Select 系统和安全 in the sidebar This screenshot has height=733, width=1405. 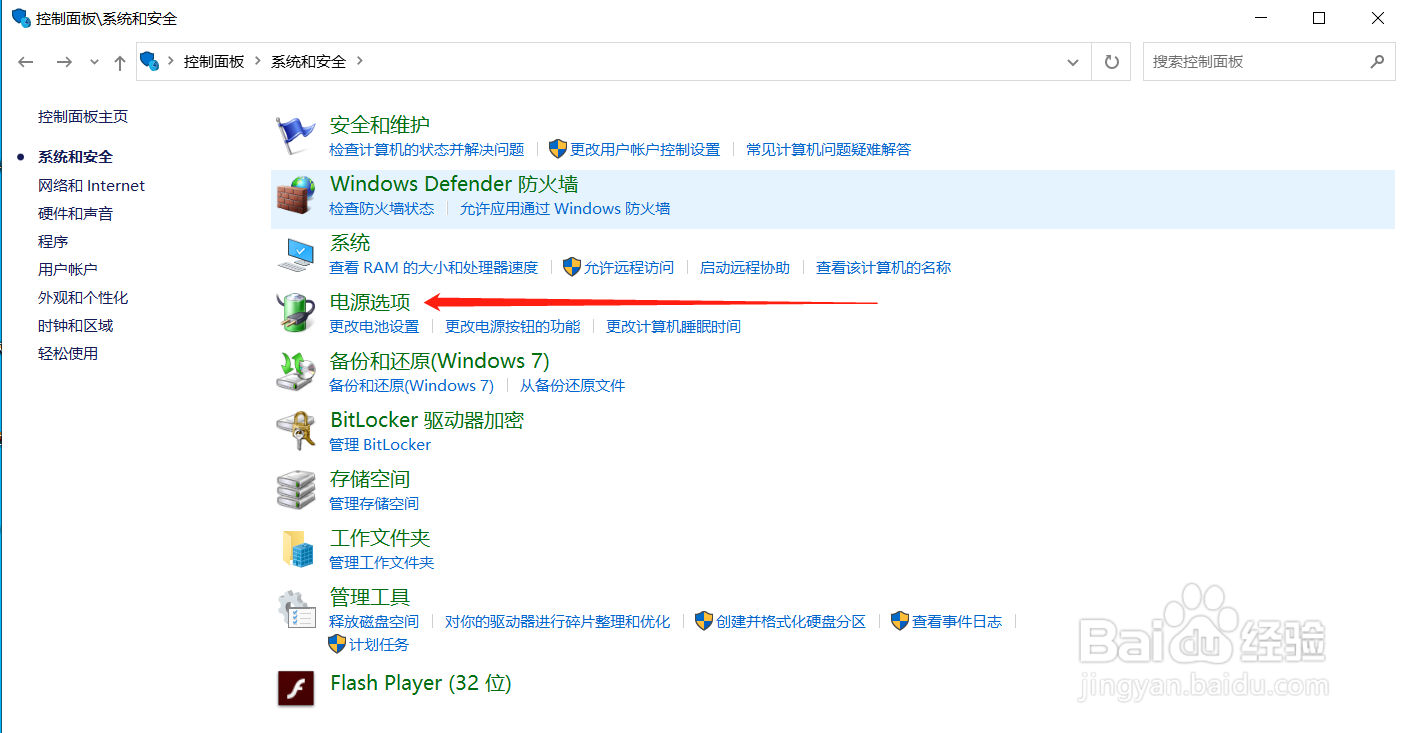(x=76, y=157)
